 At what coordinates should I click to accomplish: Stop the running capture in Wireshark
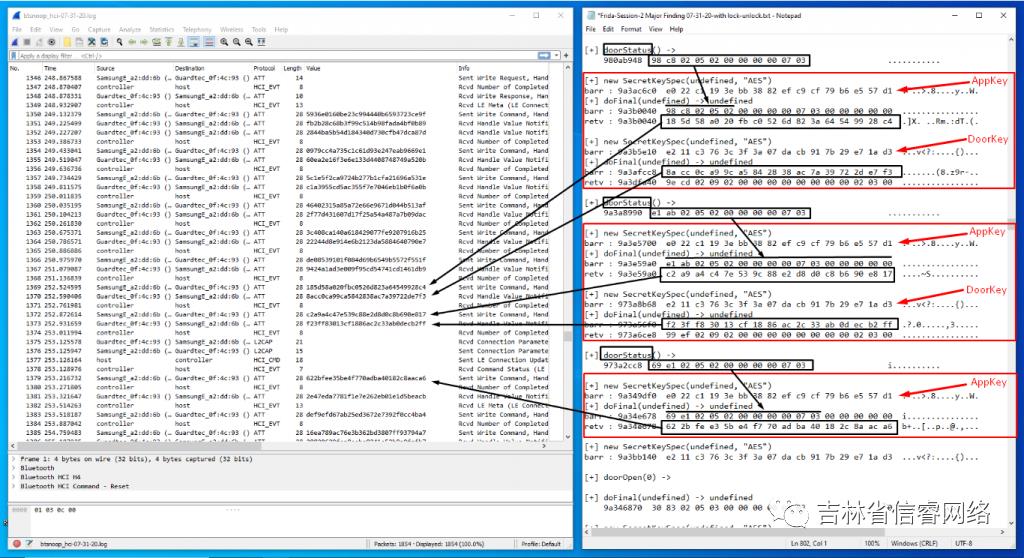(x=27, y=42)
